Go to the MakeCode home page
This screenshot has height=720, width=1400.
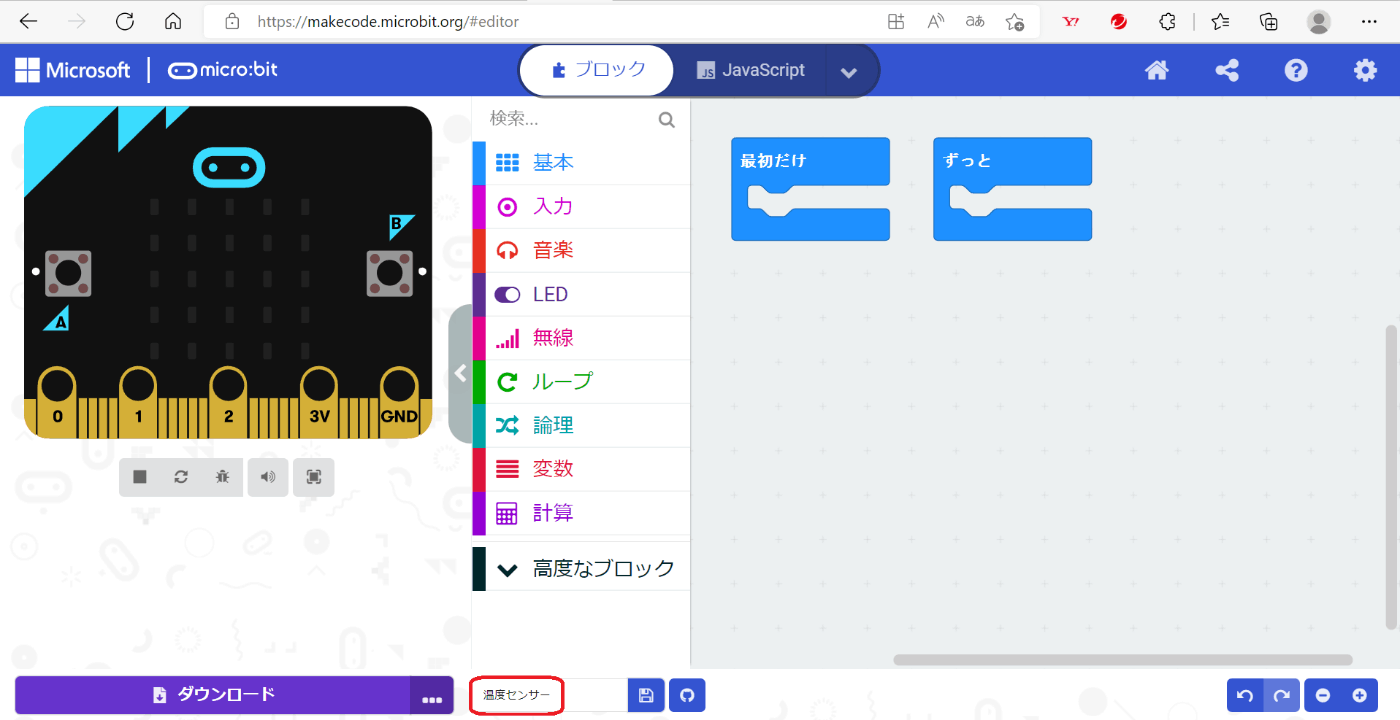click(1157, 70)
